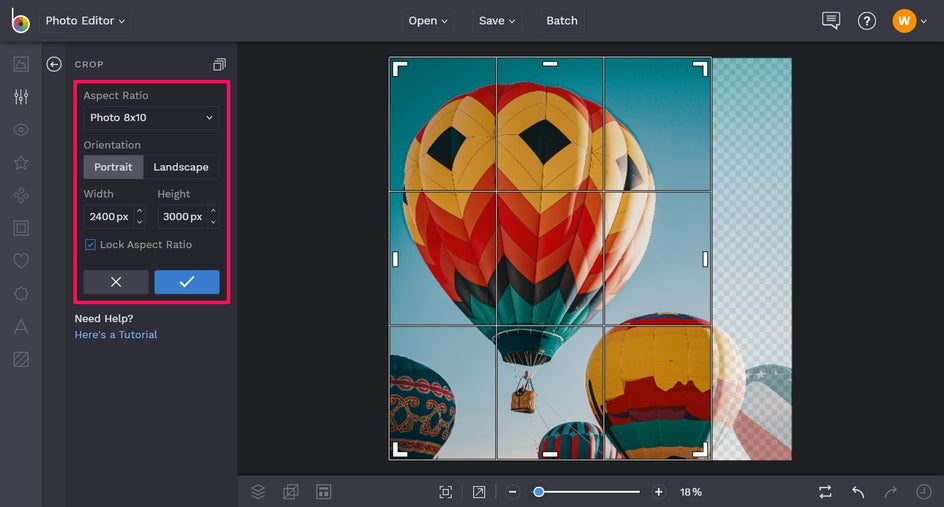Click the zoom slider handle
This screenshot has width=944, height=507.
(x=539, y=492)
